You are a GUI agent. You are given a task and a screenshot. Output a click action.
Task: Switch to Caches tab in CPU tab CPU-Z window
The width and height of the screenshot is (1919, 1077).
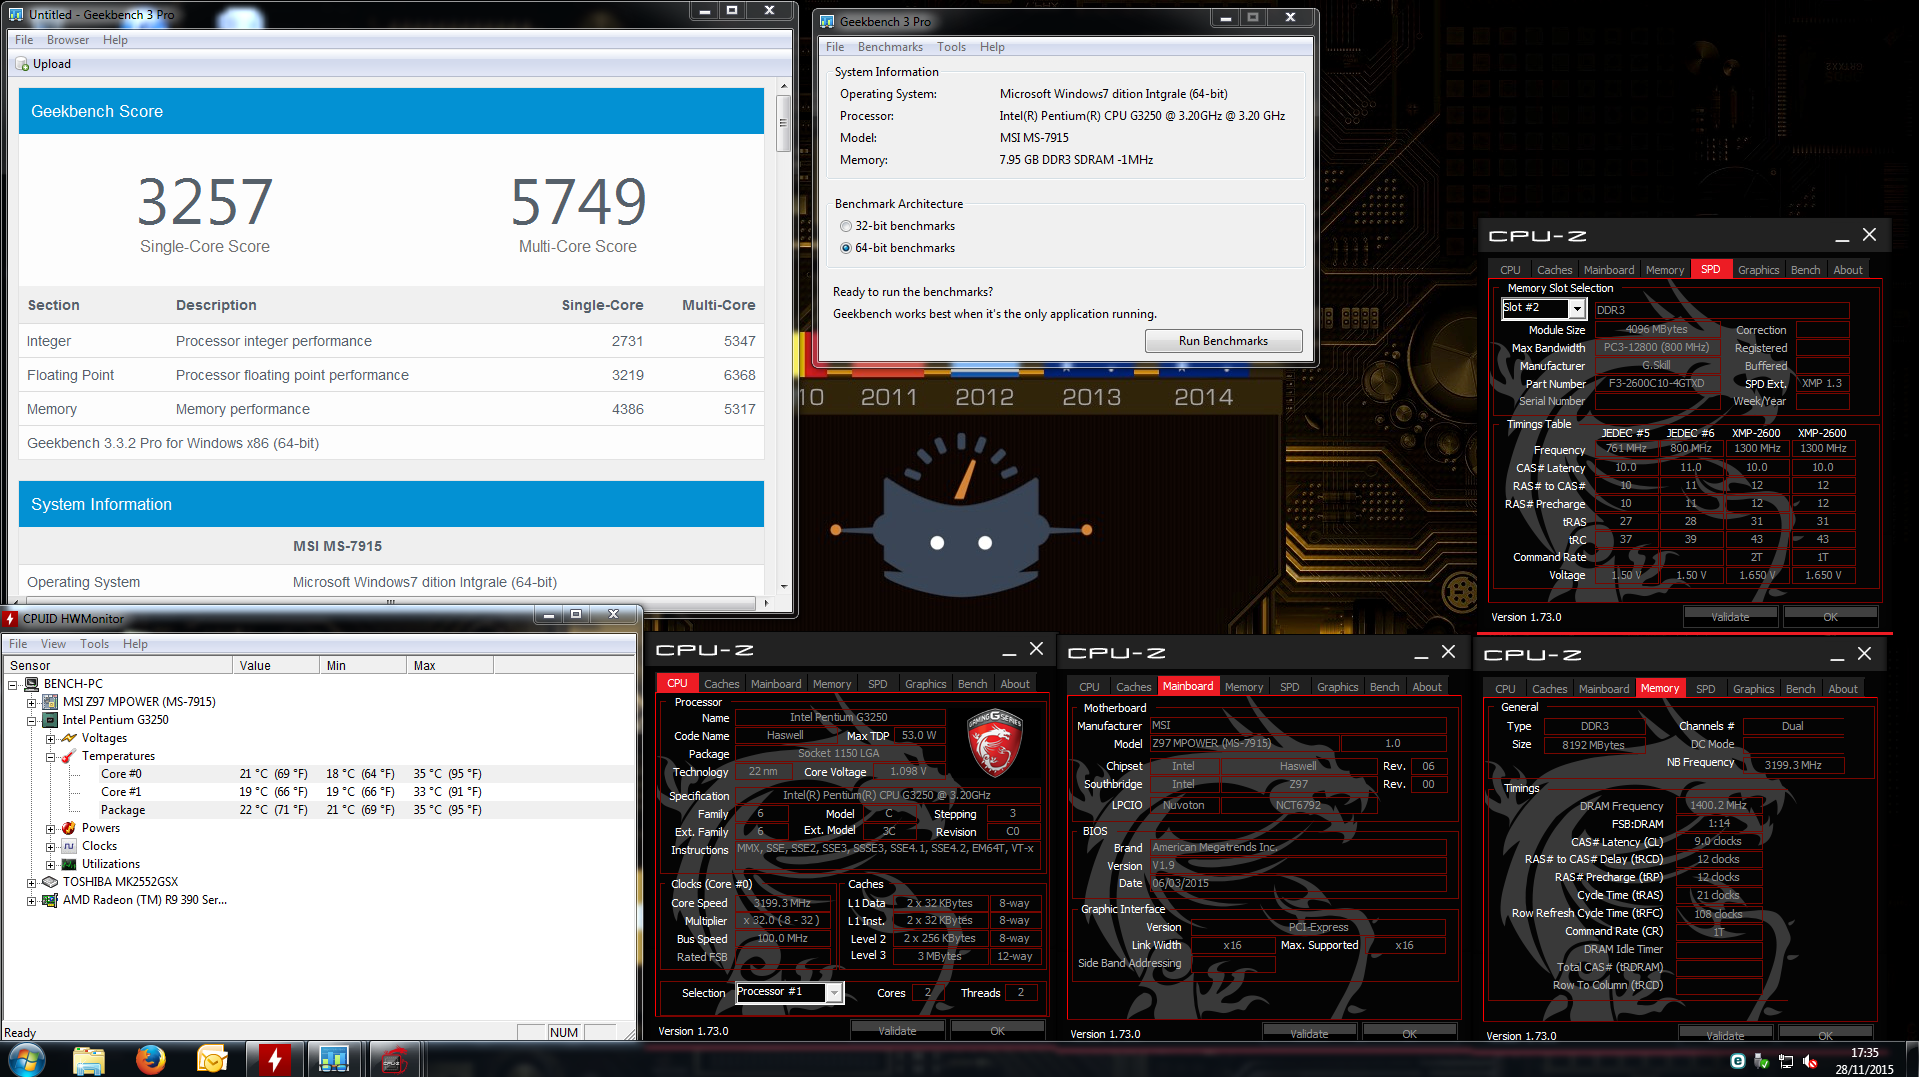(x=721, y=684)
